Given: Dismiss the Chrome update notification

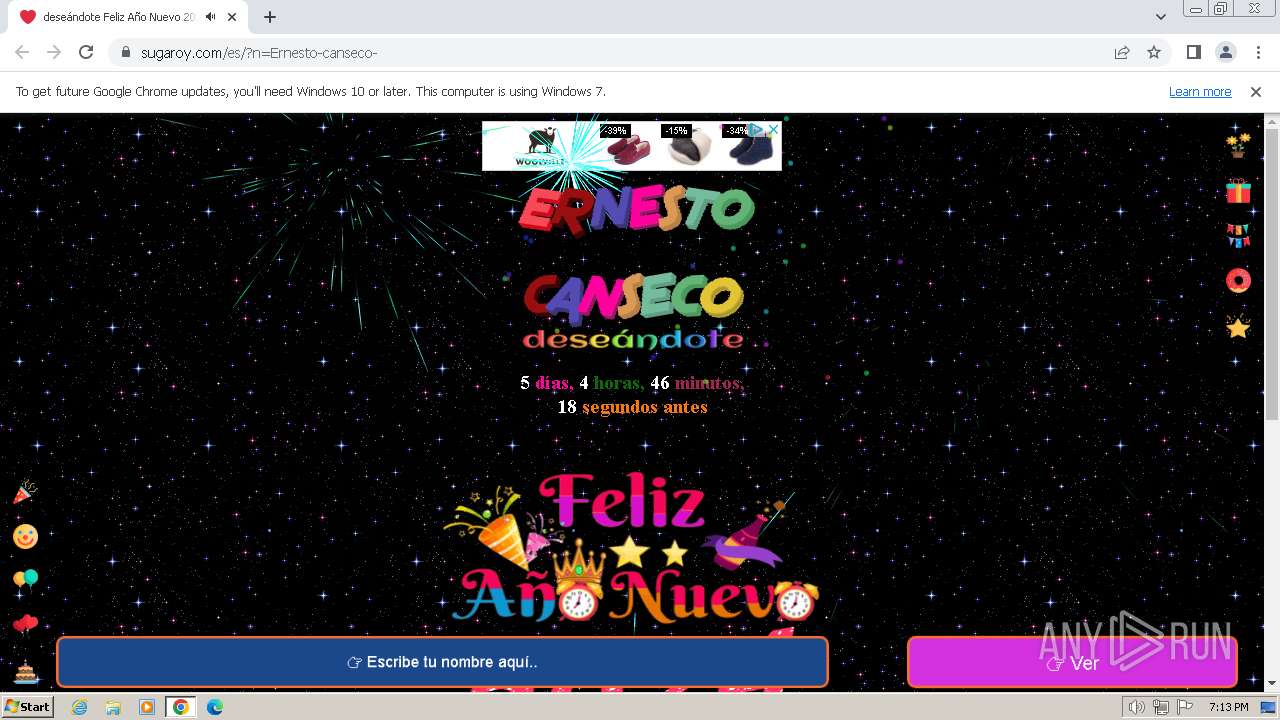Looking at the screenshot, I should tap(1256, 91).
